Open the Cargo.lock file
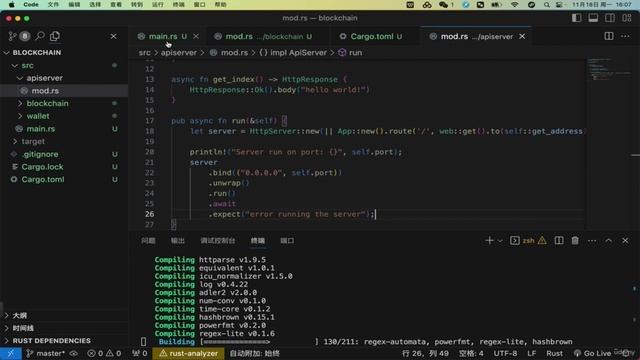The width and height of the screenshot is (640, 360). (64, 167)
